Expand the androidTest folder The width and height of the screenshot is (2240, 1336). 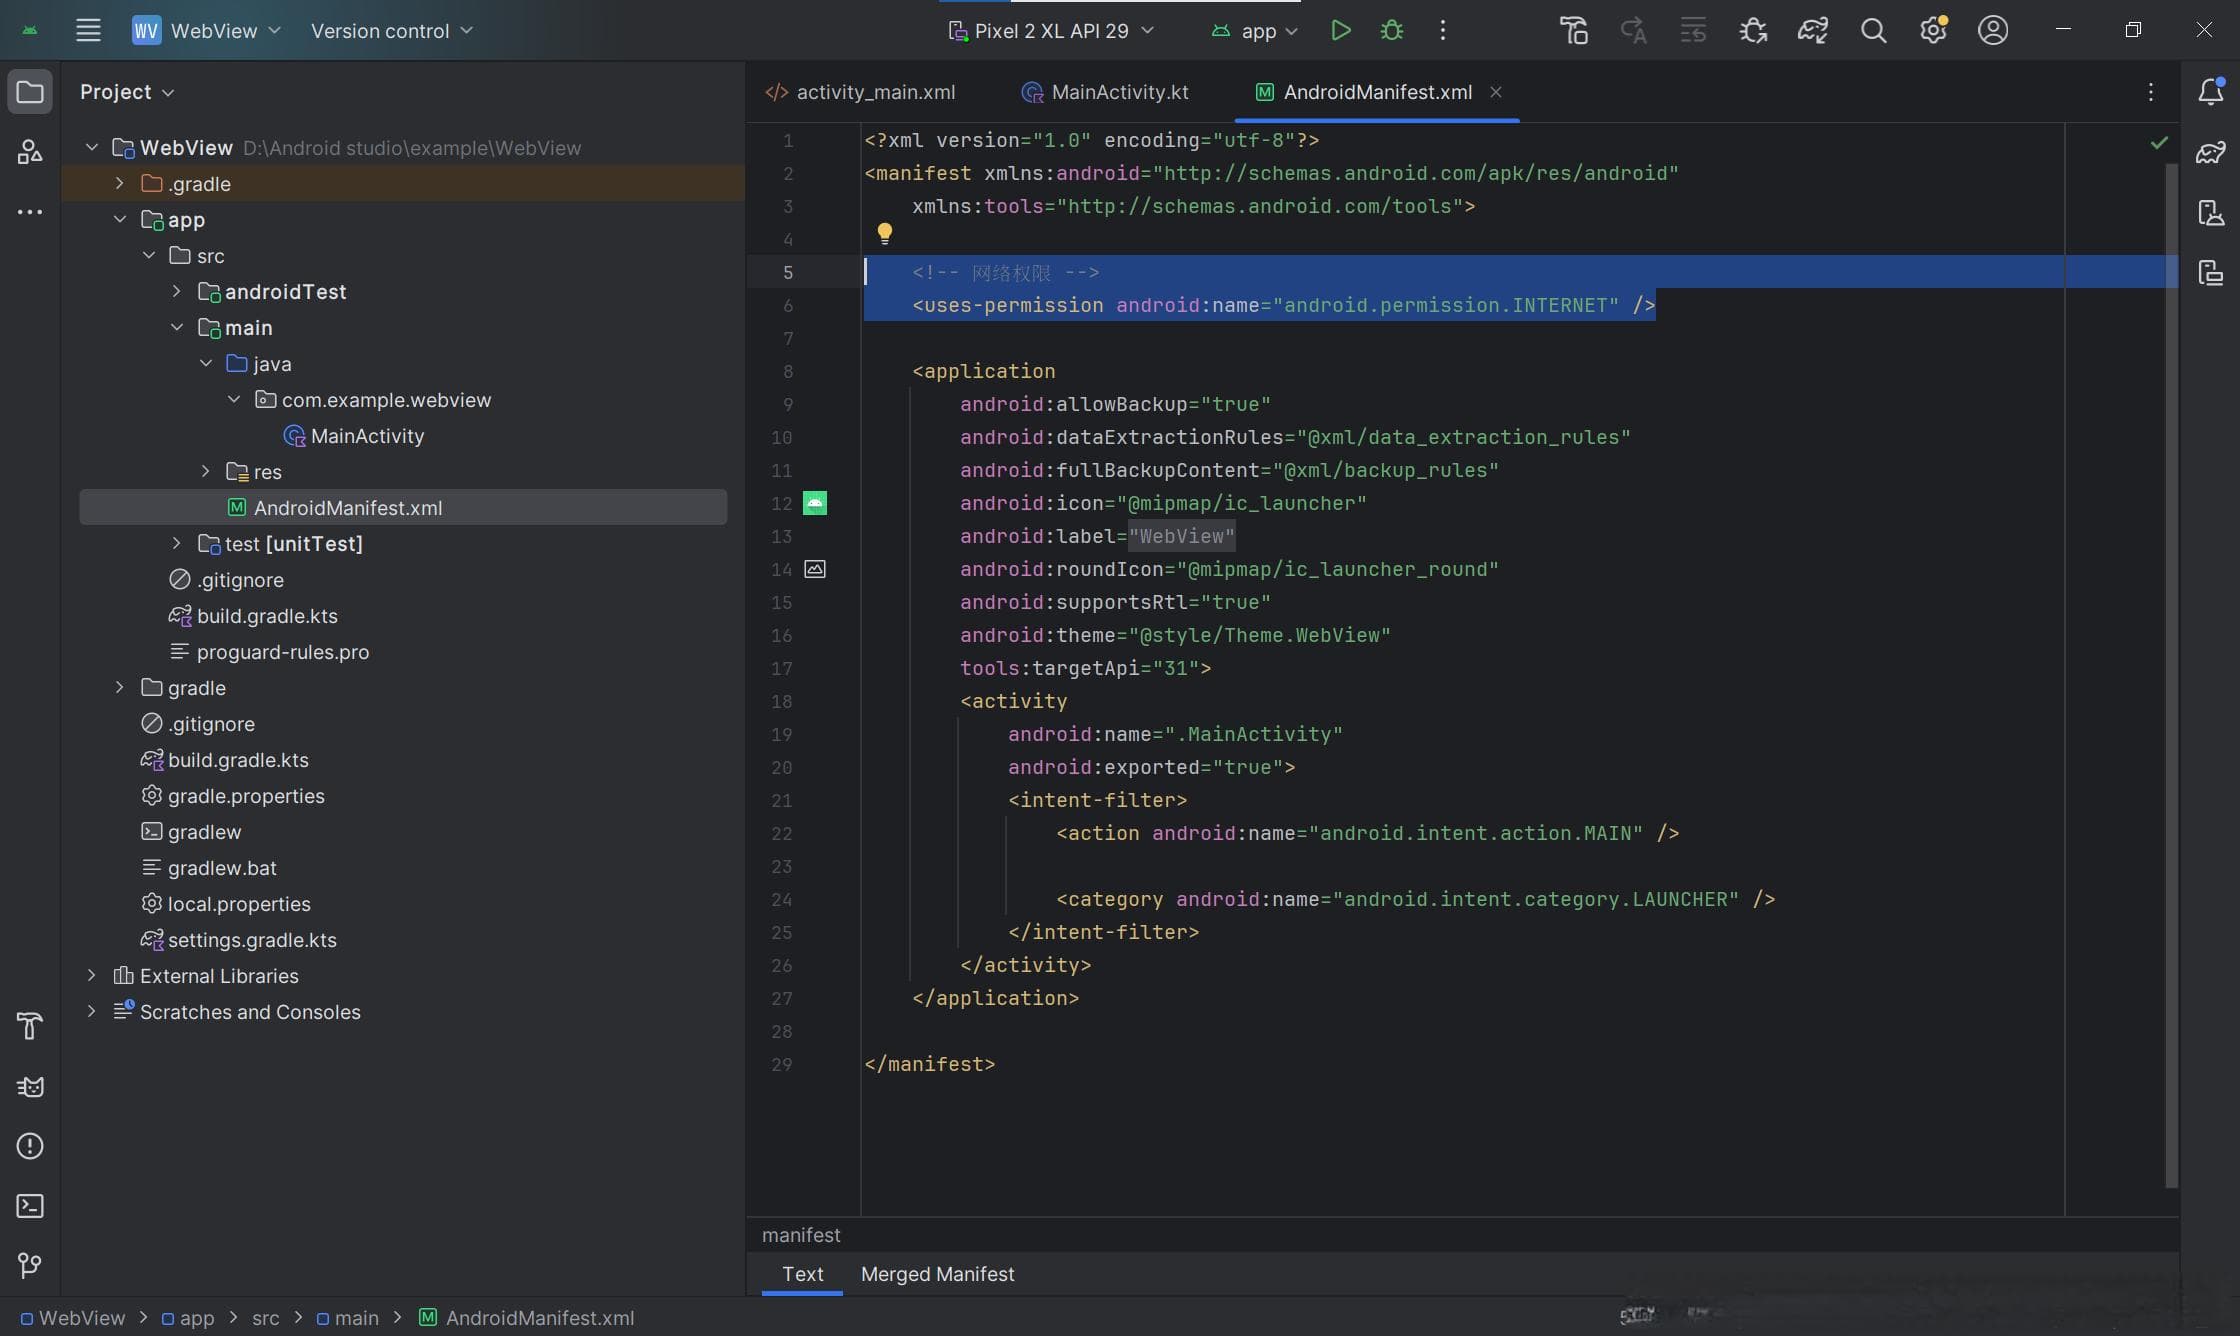point(176,291)
